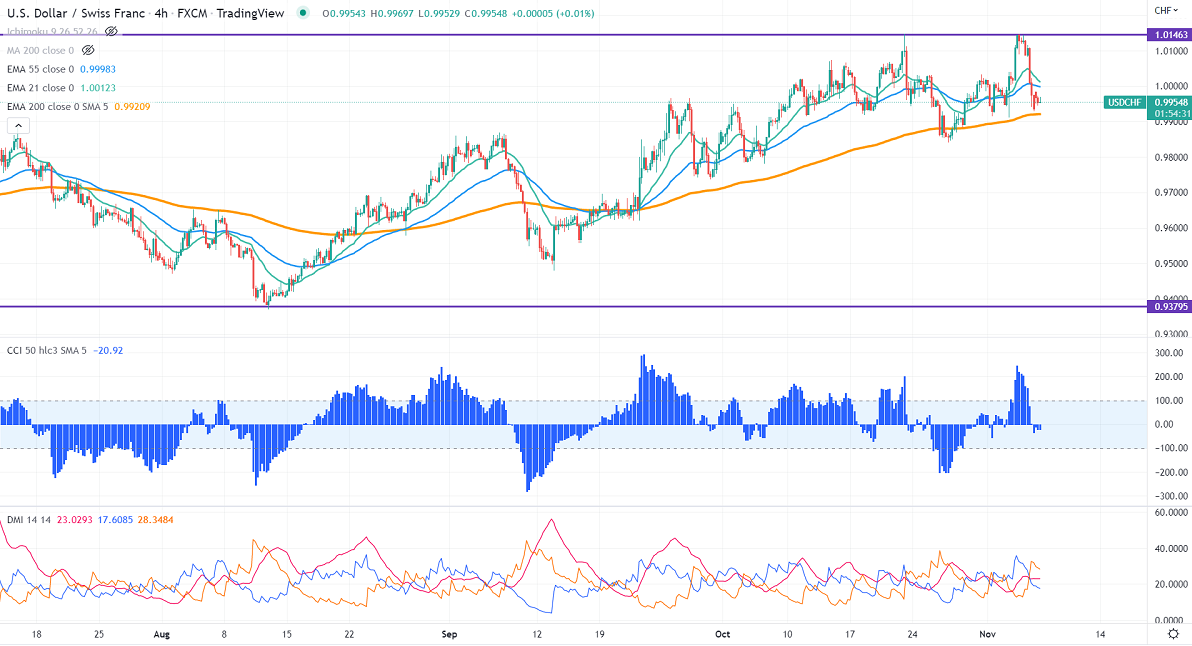
Task: Click the Sep label on time axis
Action: pos(449,634)
